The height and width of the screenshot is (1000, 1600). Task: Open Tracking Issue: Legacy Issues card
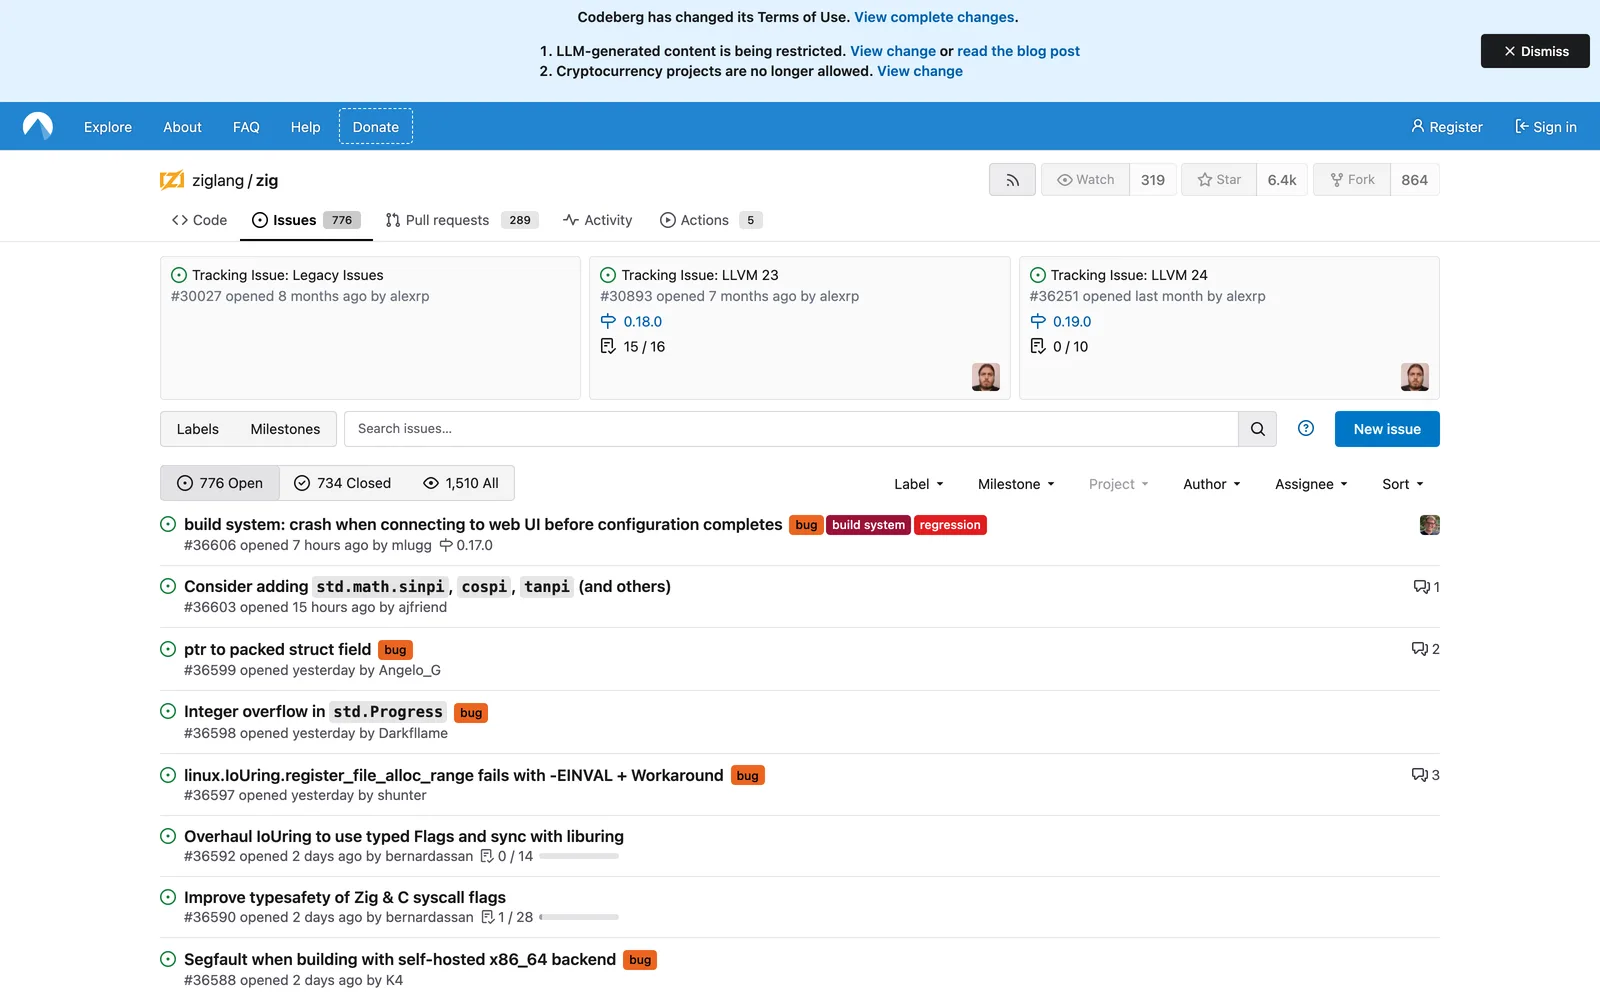pyautogui.click(x=288, y=275)
